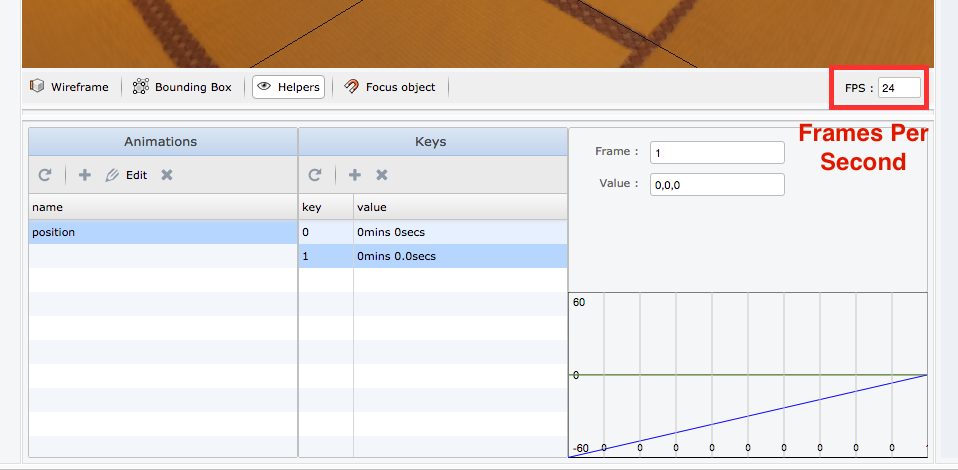The height and width of the screenshot is (470, 958).
Task: Sort by the name column header
Action: click(163, 207)
